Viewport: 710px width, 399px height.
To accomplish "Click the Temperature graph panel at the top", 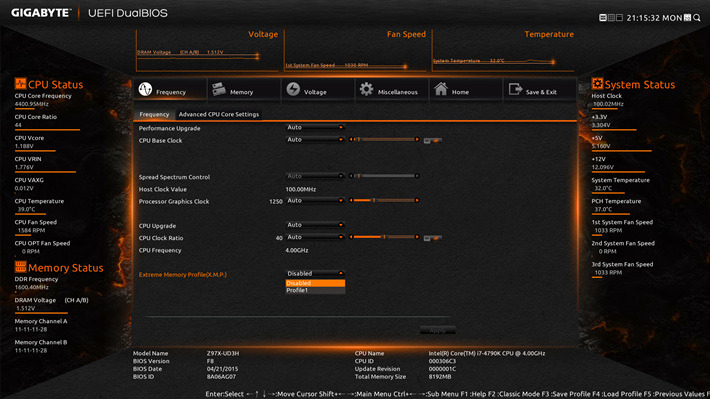I will pos(503,51).
